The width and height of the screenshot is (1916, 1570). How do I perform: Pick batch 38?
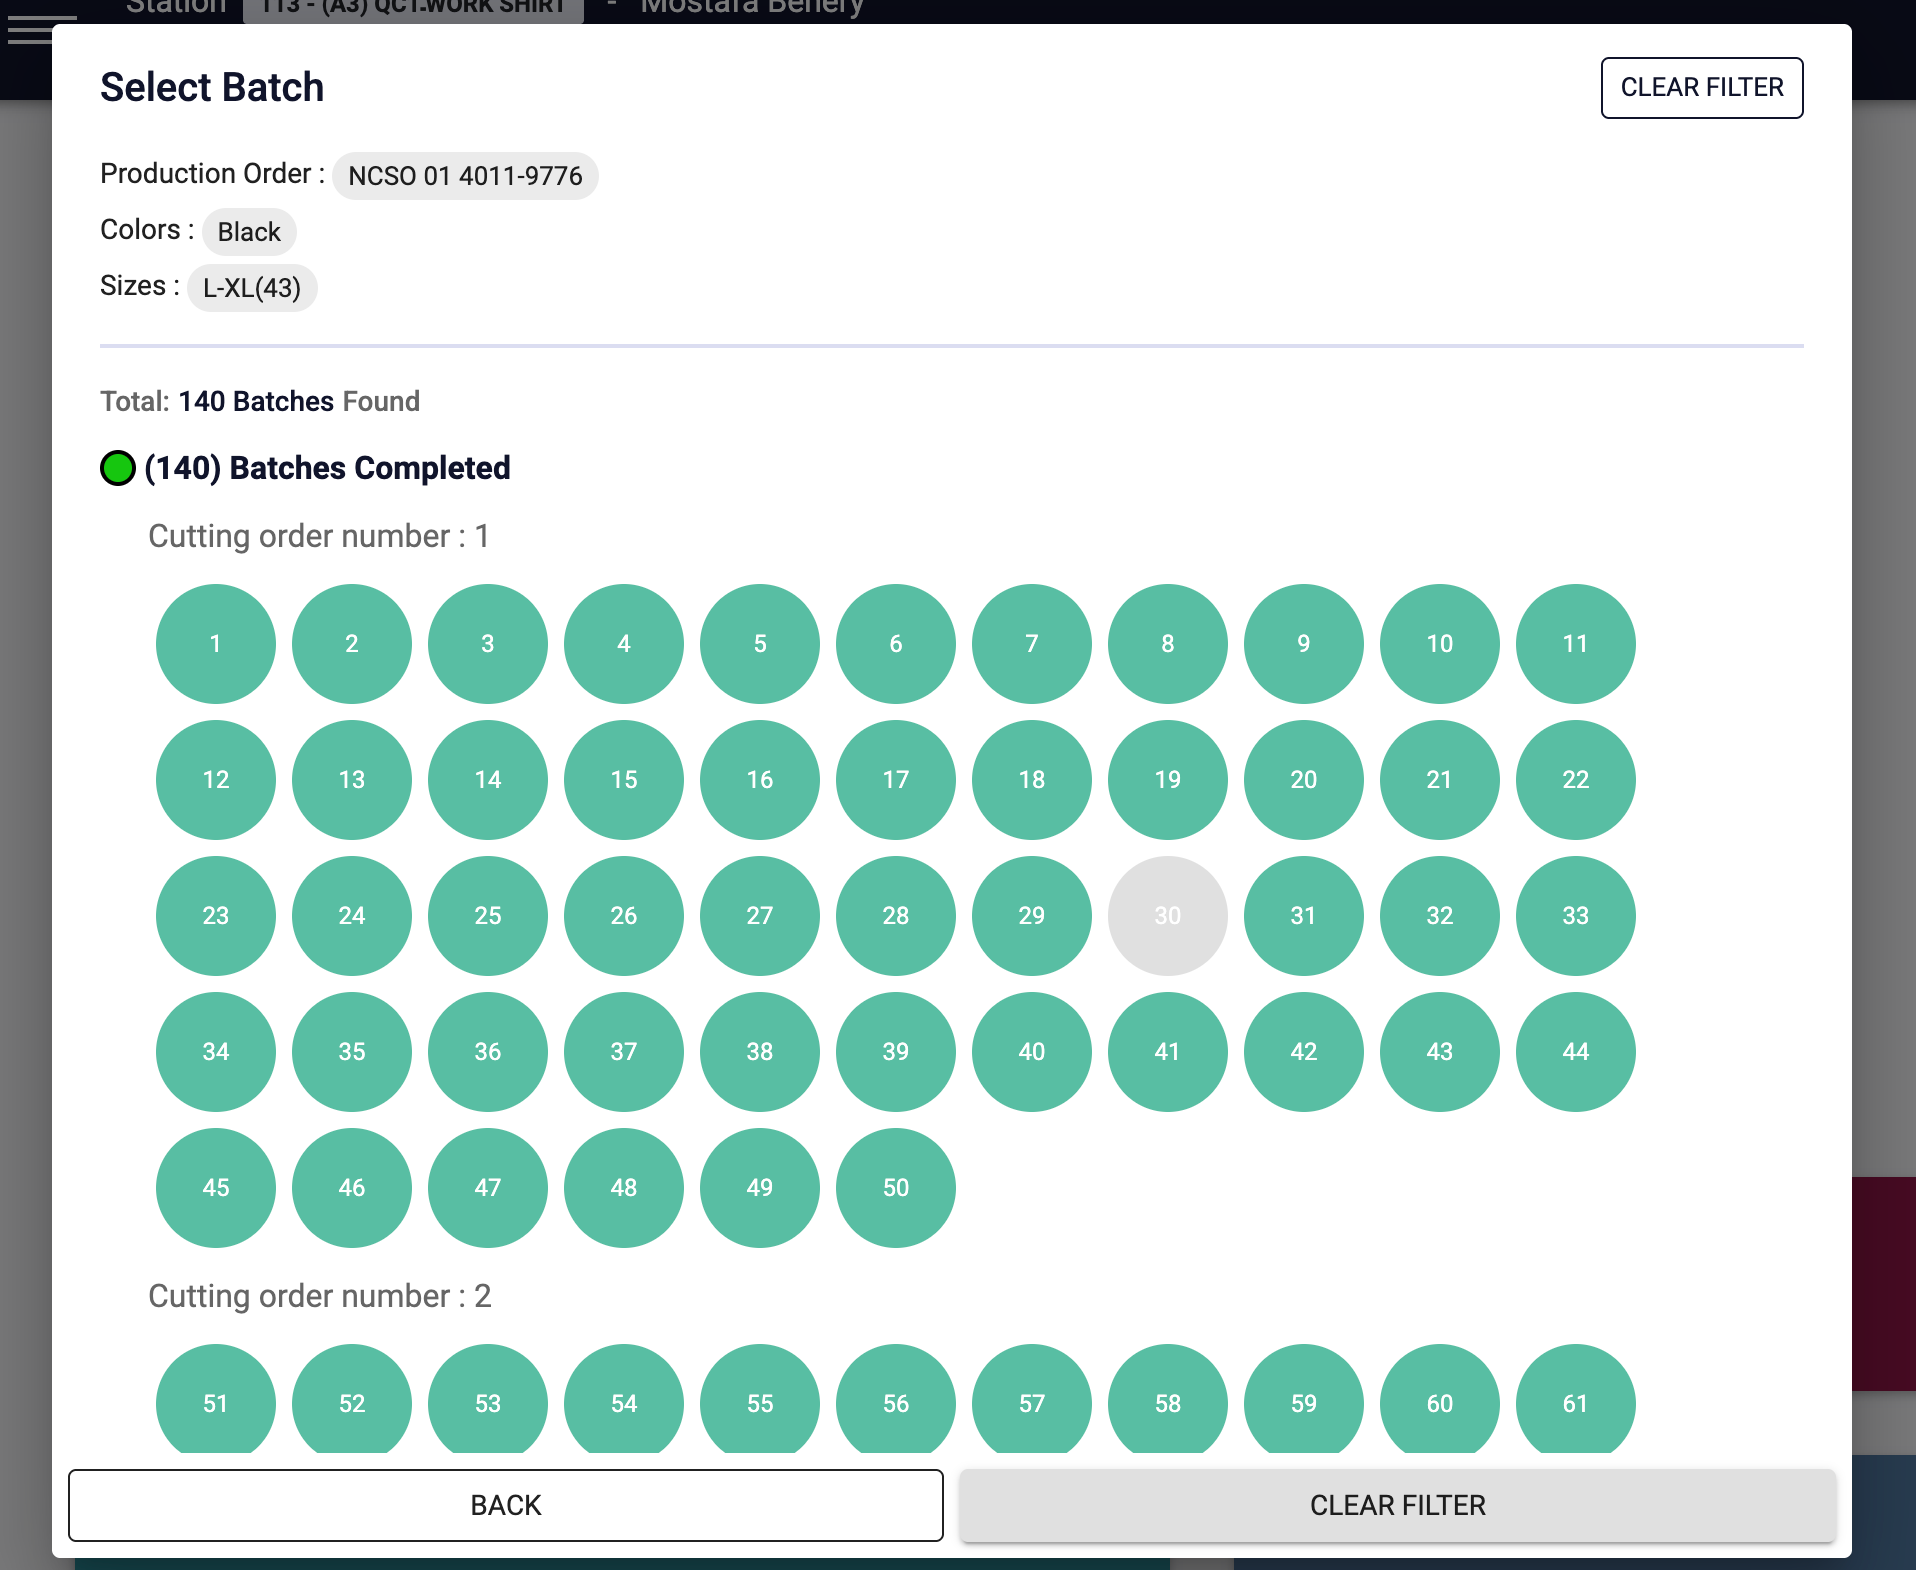tap(760, 1052)
